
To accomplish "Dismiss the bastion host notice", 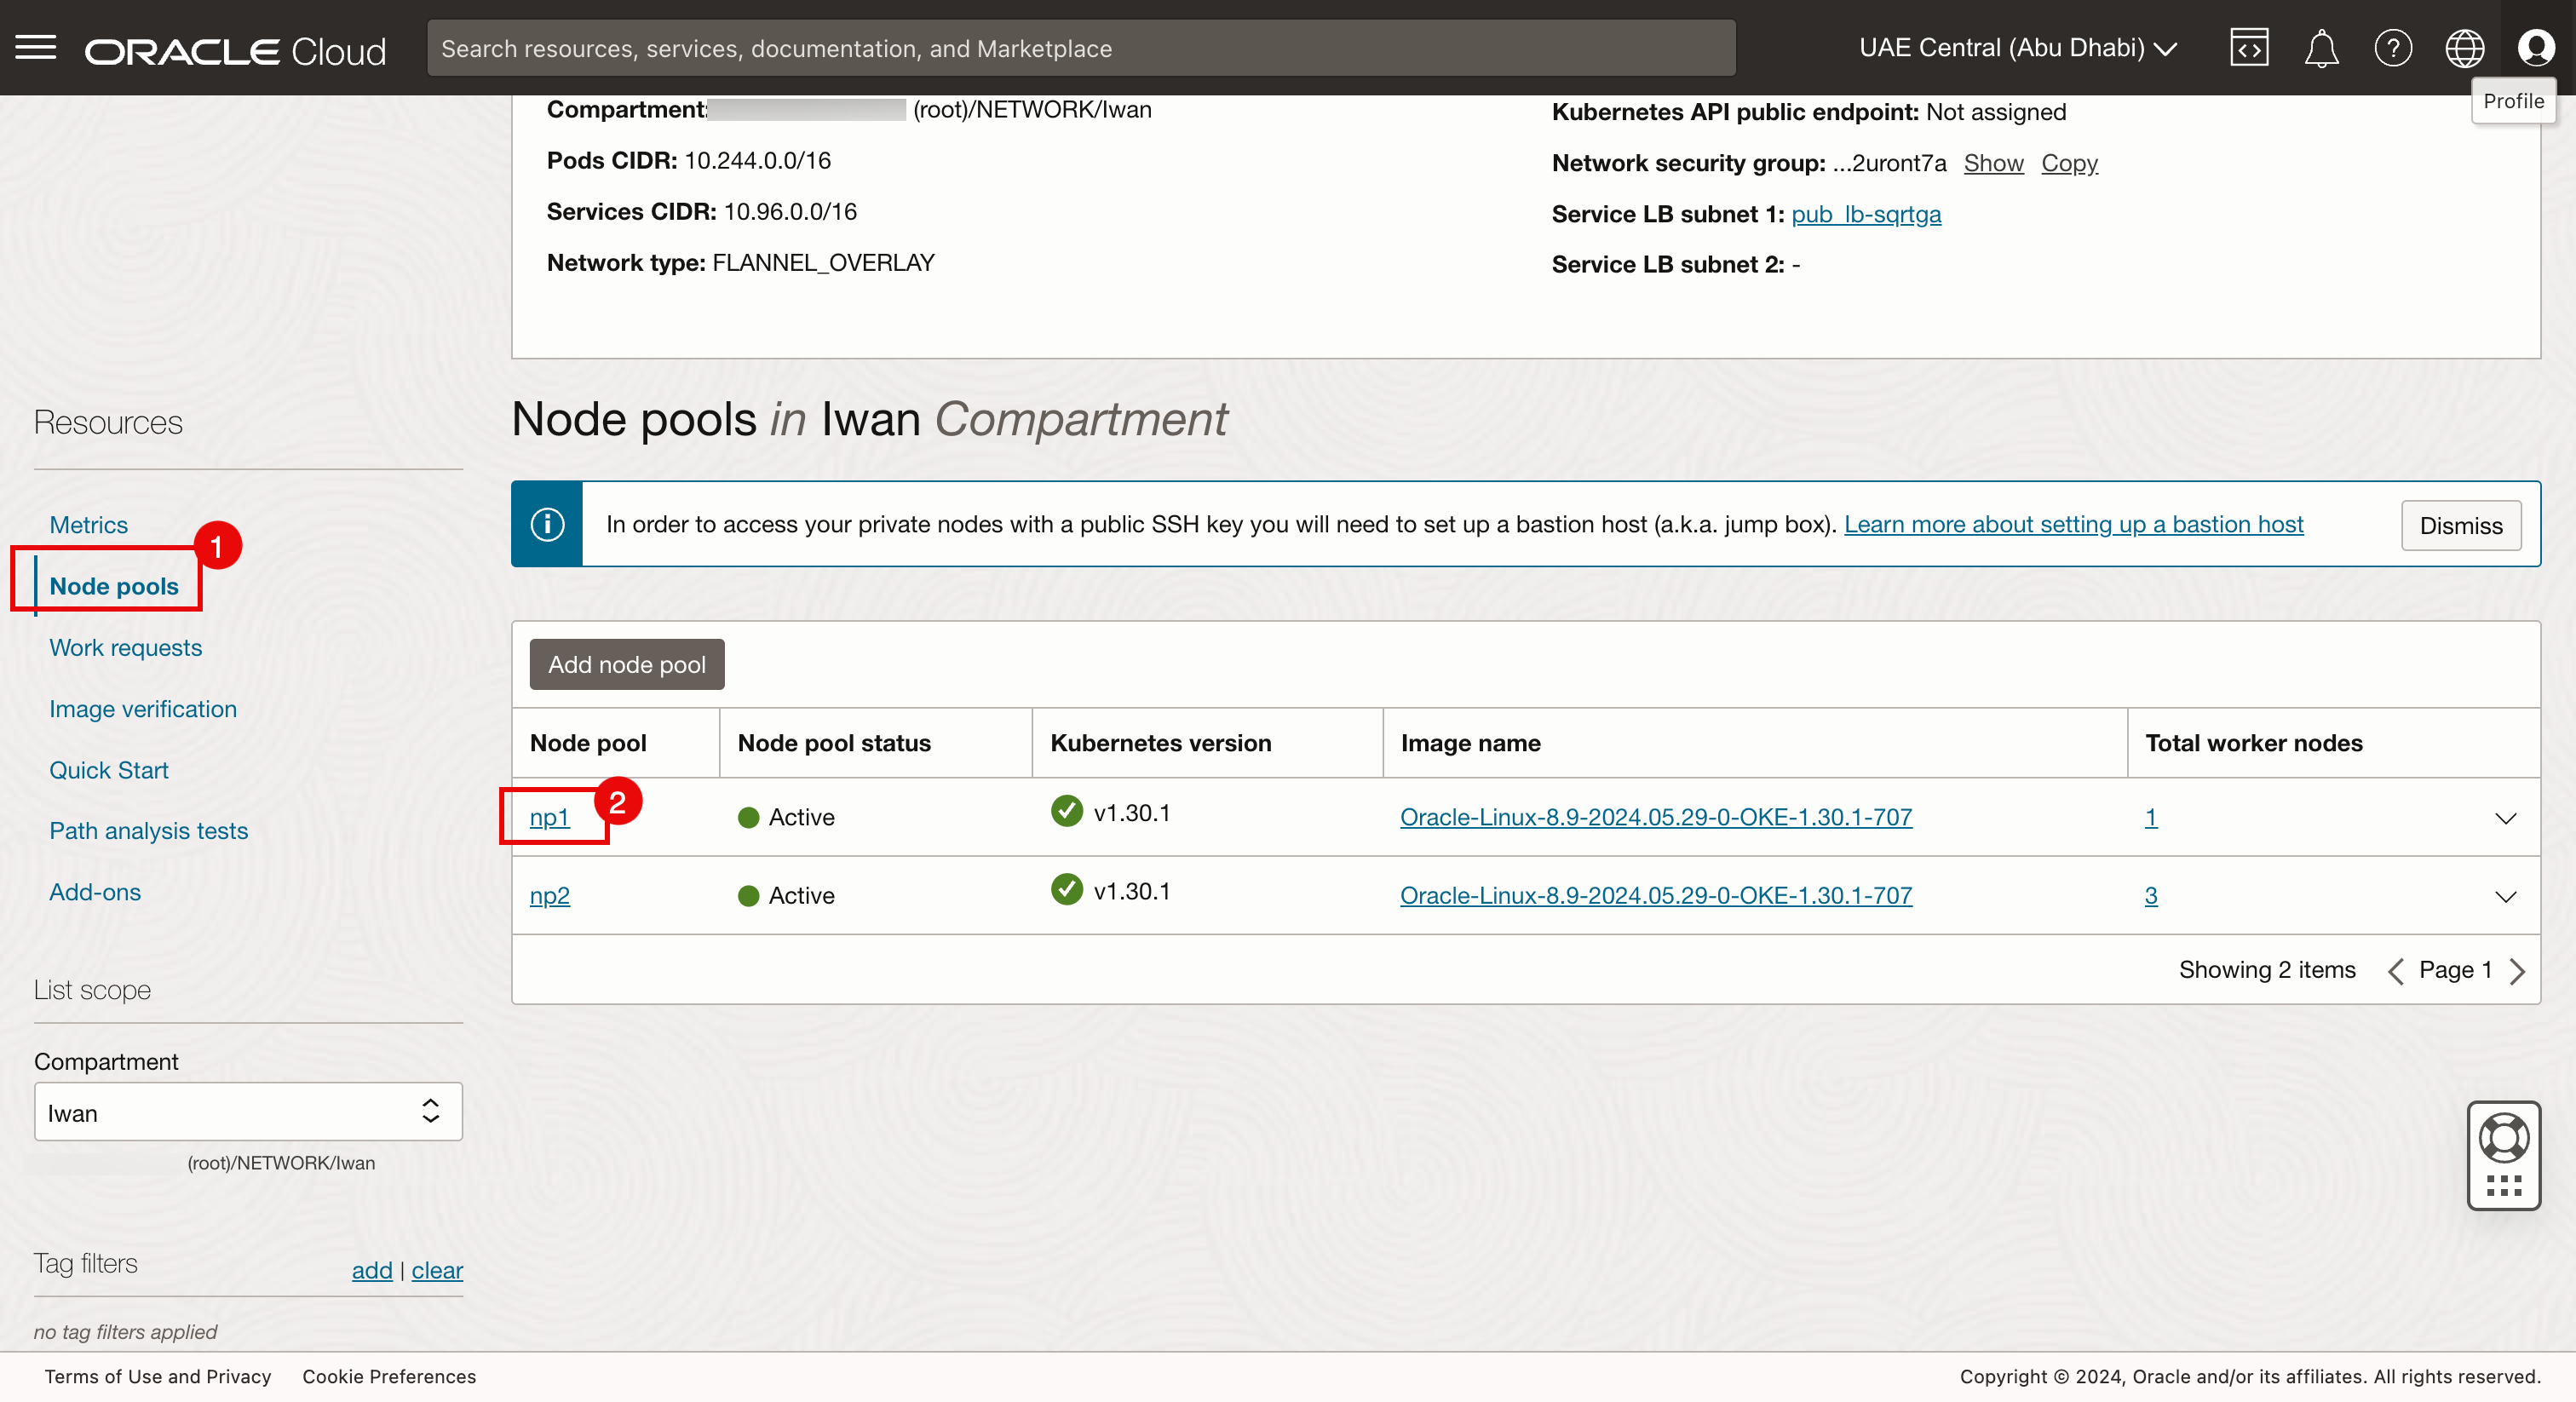I will [x=2460, y=525].
